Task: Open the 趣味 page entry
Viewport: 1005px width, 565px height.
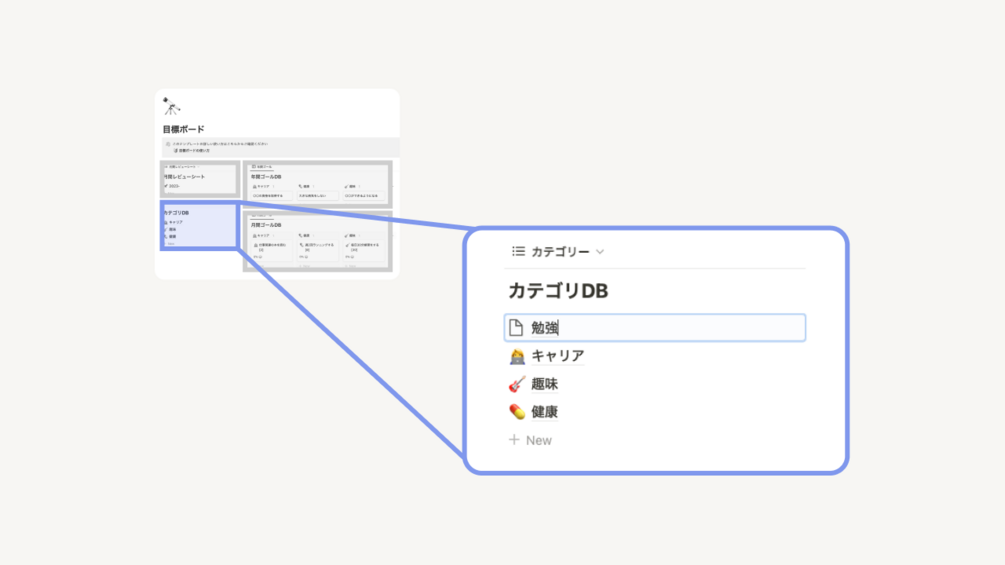Action: coord(545,384)
